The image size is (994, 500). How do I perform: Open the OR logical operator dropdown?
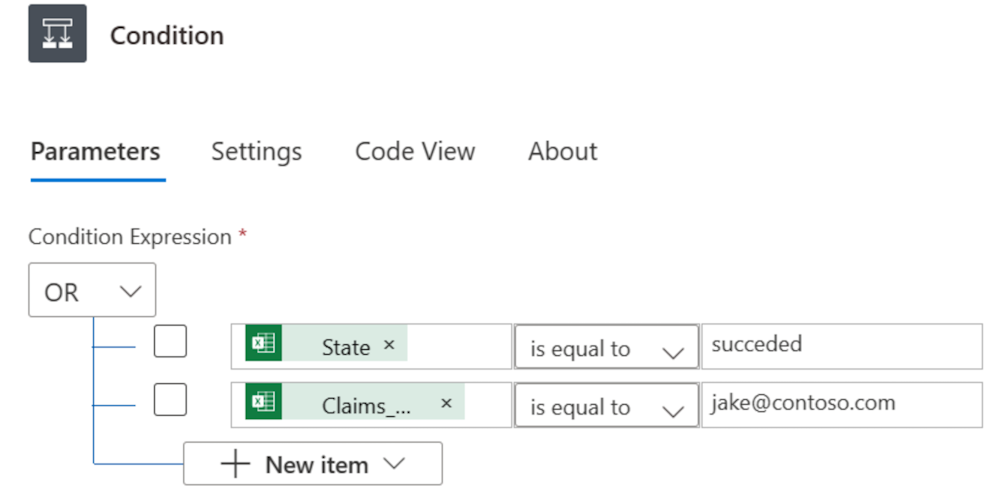click(92, 291)
